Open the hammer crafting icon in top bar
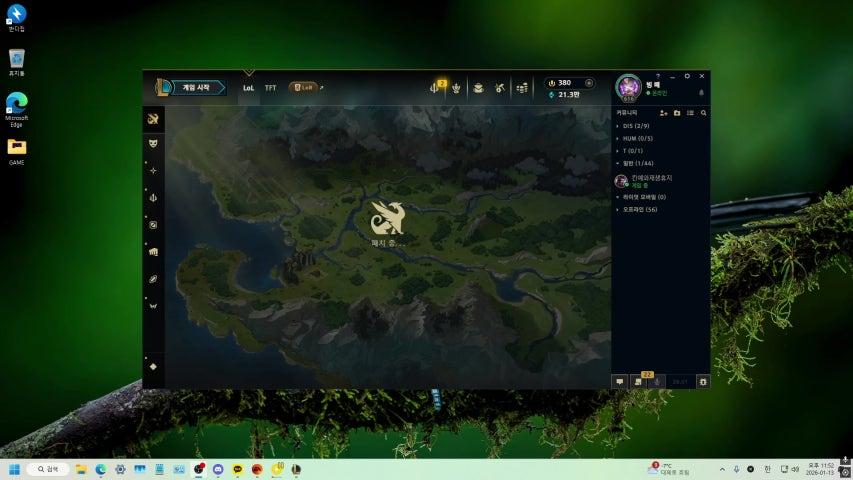This screenshot has width=853, height=480. coord(499,88)
